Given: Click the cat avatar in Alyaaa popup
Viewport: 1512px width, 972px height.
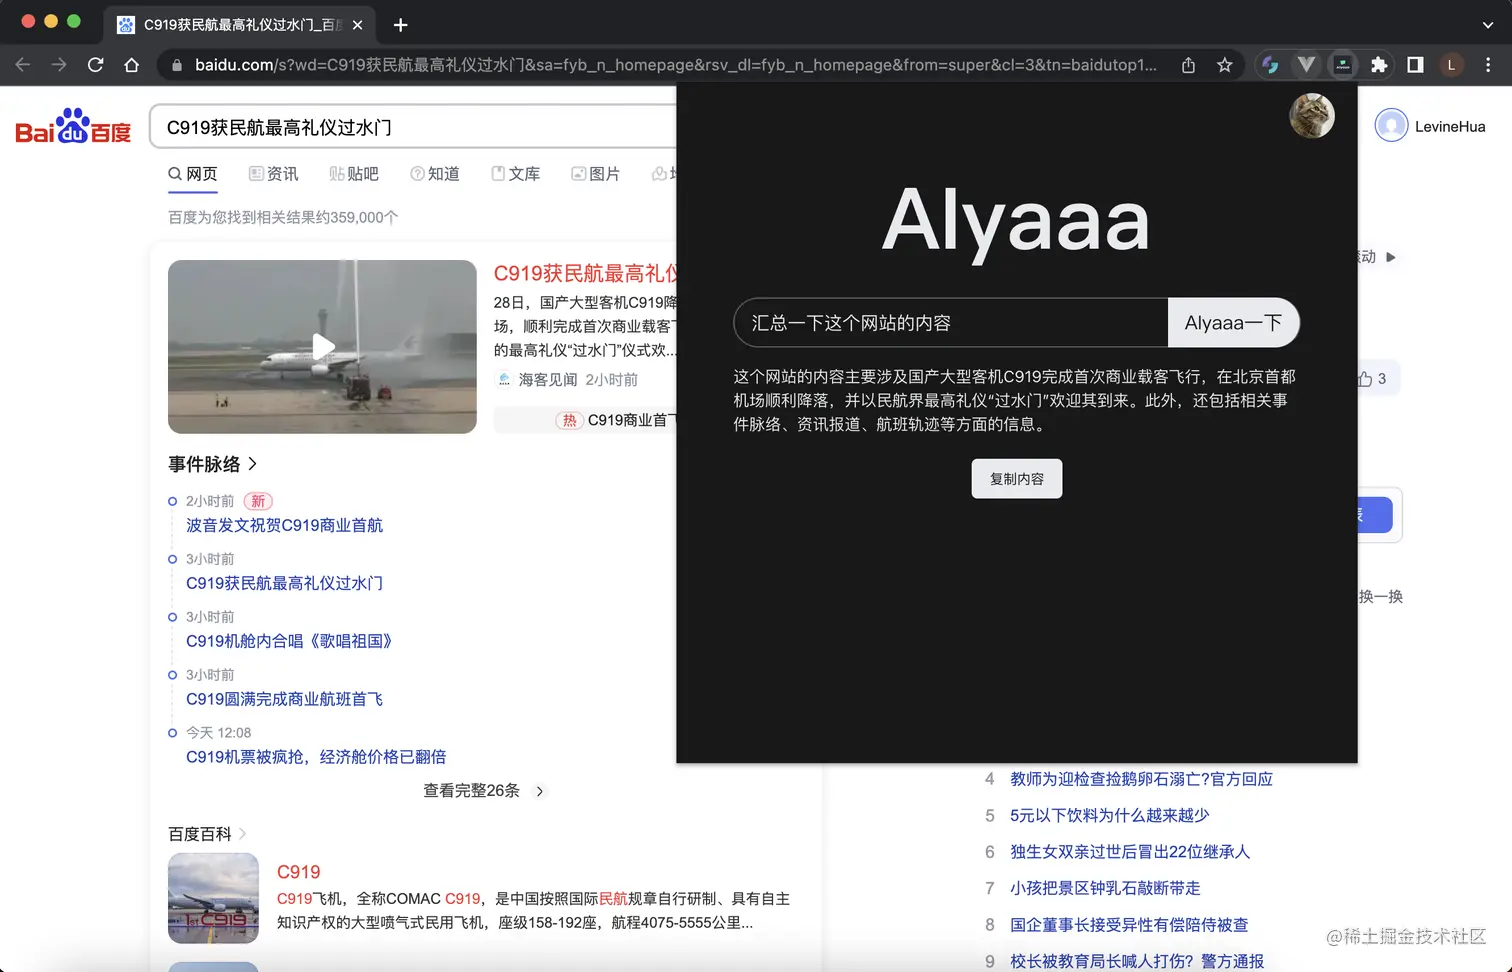Looking at the screenshot, I should pos(1312,116).
